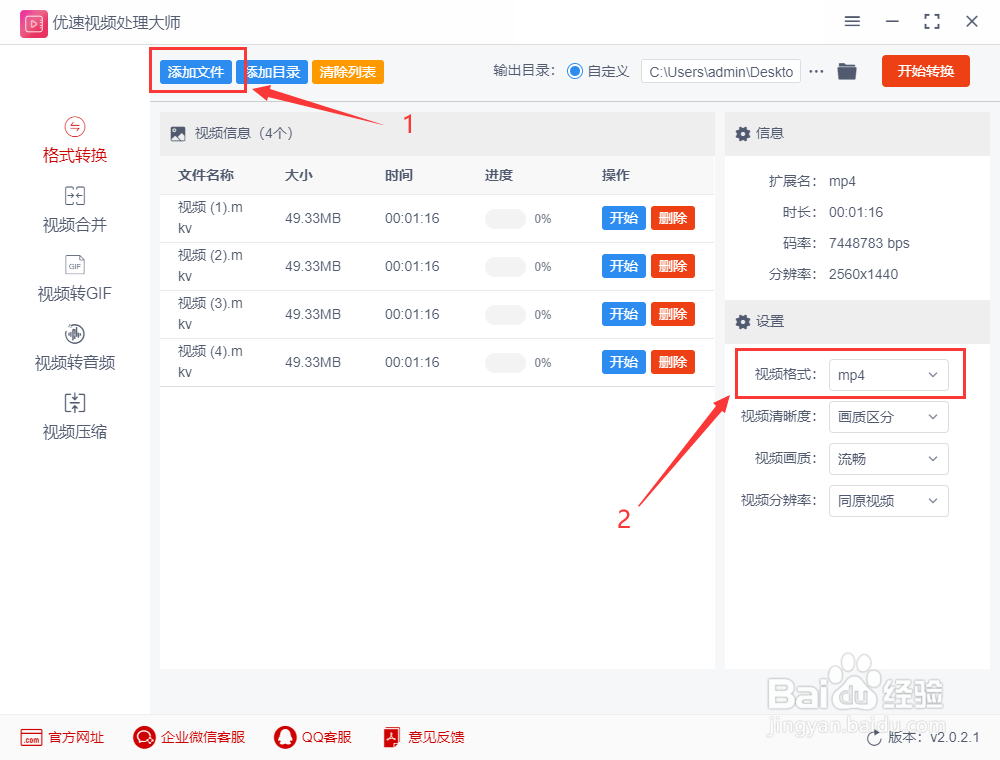Open the 视频分辨率 resolution dropdown
This screenshot has width=1000, height=760.
pyautogui.click(x=888, y=500)
